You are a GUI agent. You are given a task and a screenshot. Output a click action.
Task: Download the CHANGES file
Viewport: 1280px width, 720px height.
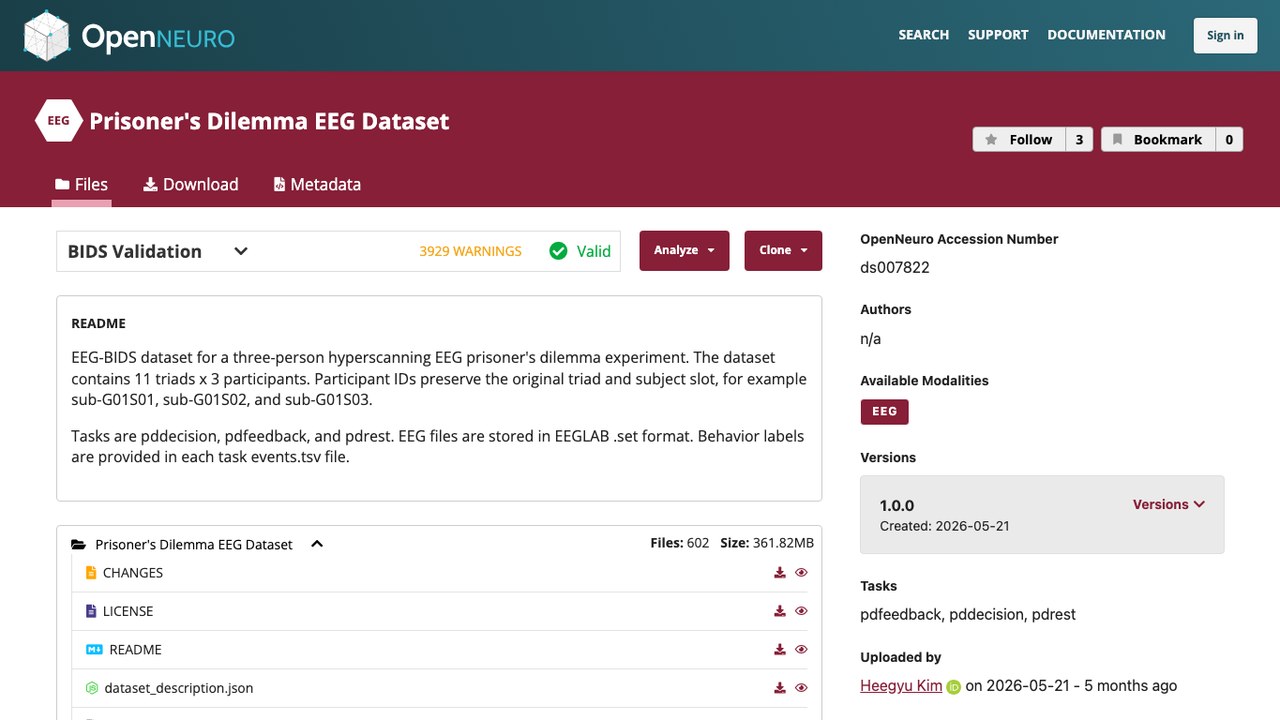780,573
